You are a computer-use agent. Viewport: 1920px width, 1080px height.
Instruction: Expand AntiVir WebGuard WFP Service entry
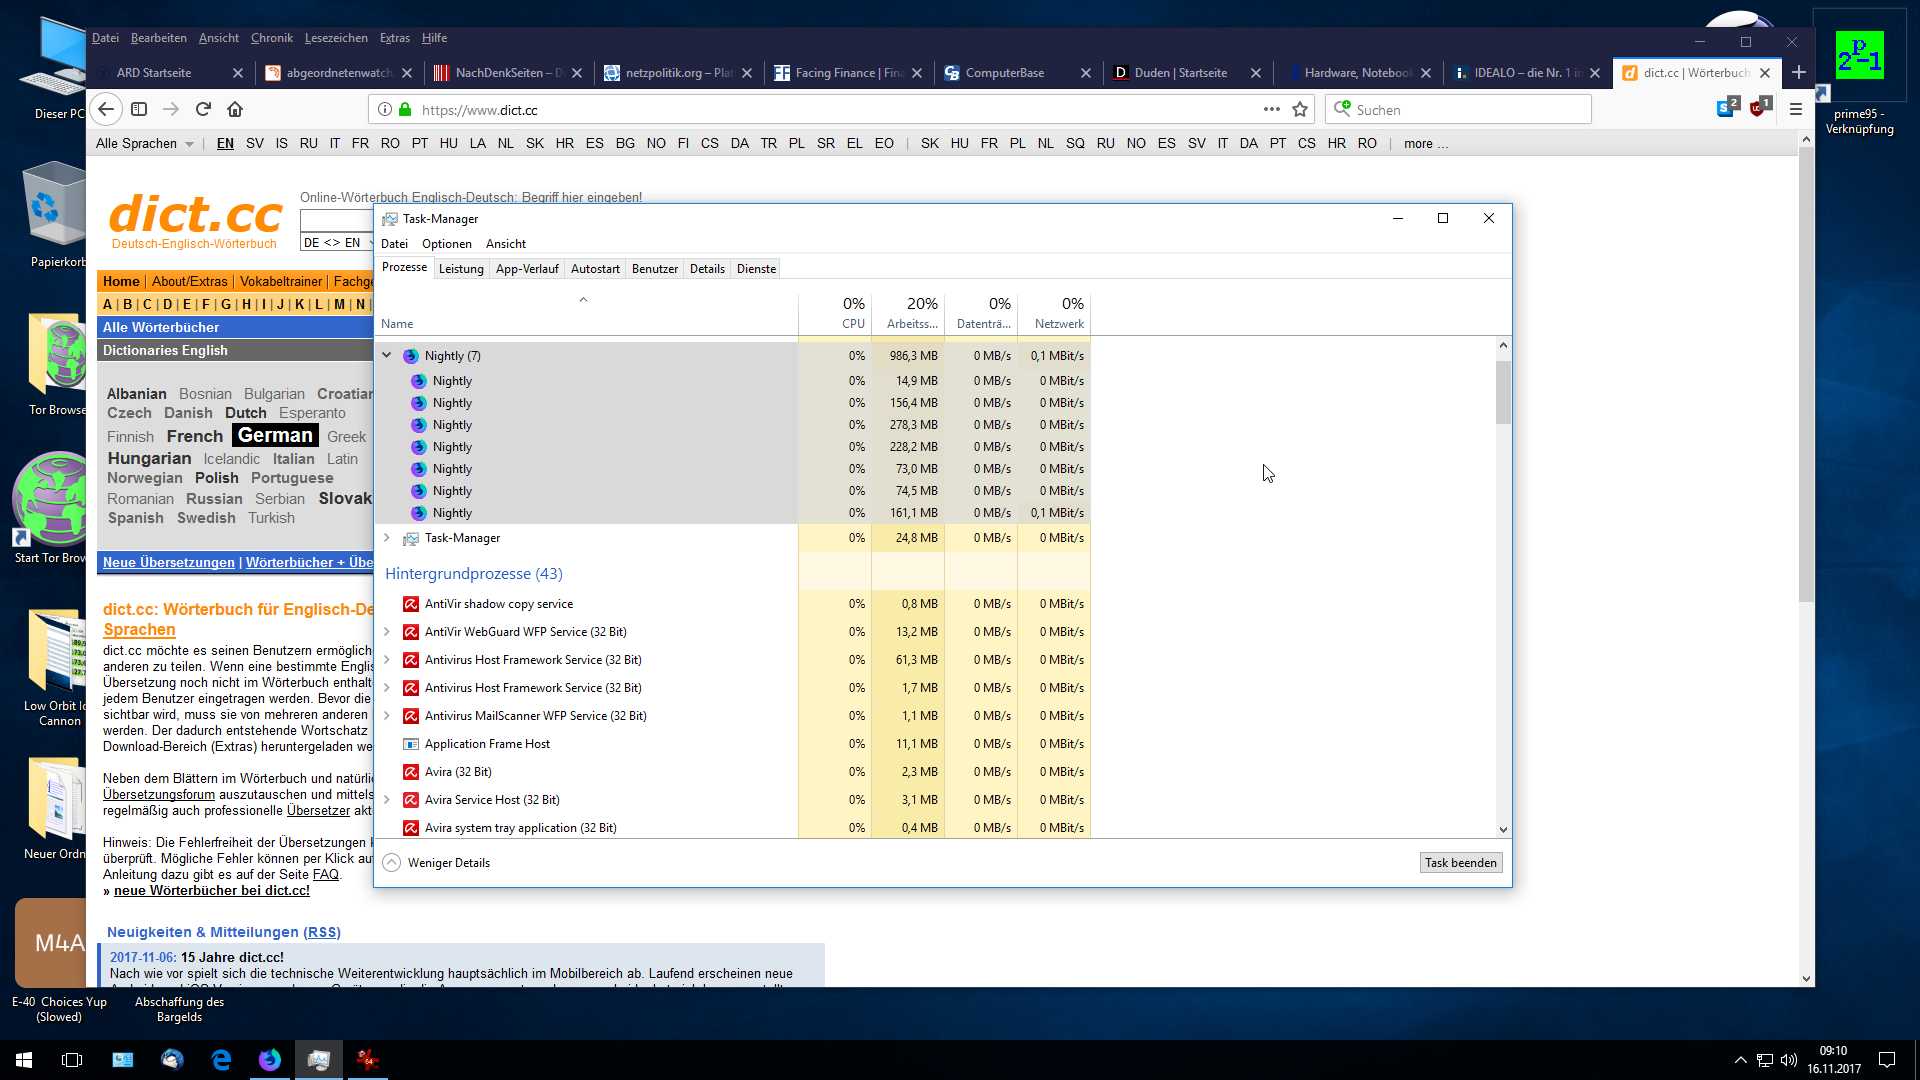[x=387, y=632]
